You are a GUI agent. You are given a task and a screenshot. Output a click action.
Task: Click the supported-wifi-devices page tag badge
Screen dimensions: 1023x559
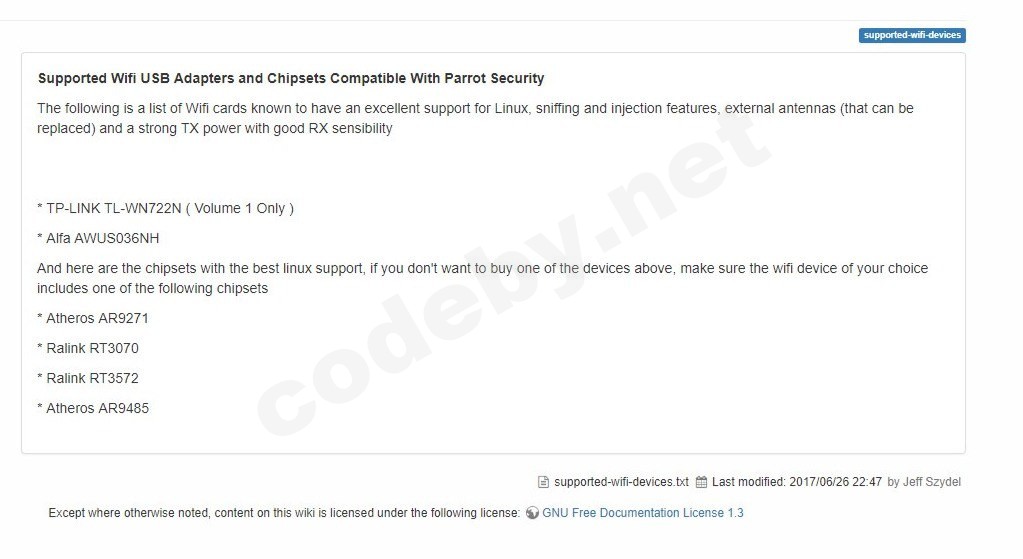click(912, 35)
